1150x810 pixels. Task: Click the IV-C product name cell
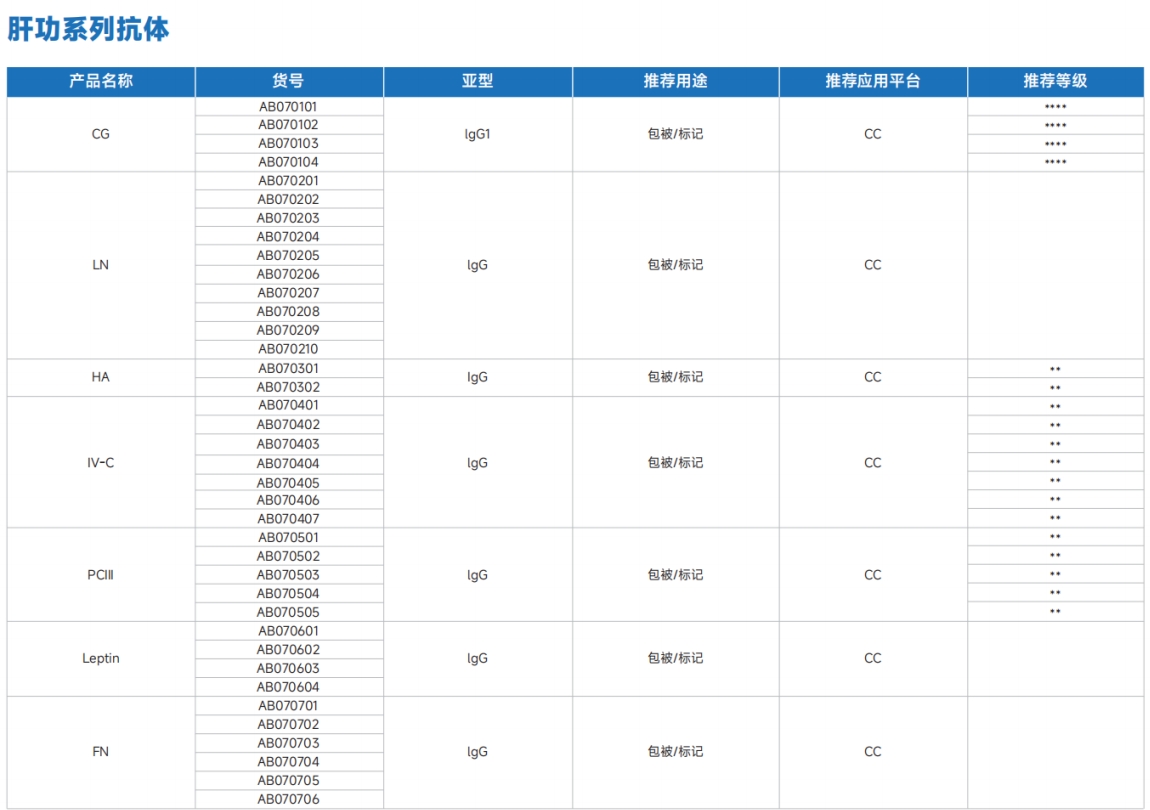(x=100, y=462)
